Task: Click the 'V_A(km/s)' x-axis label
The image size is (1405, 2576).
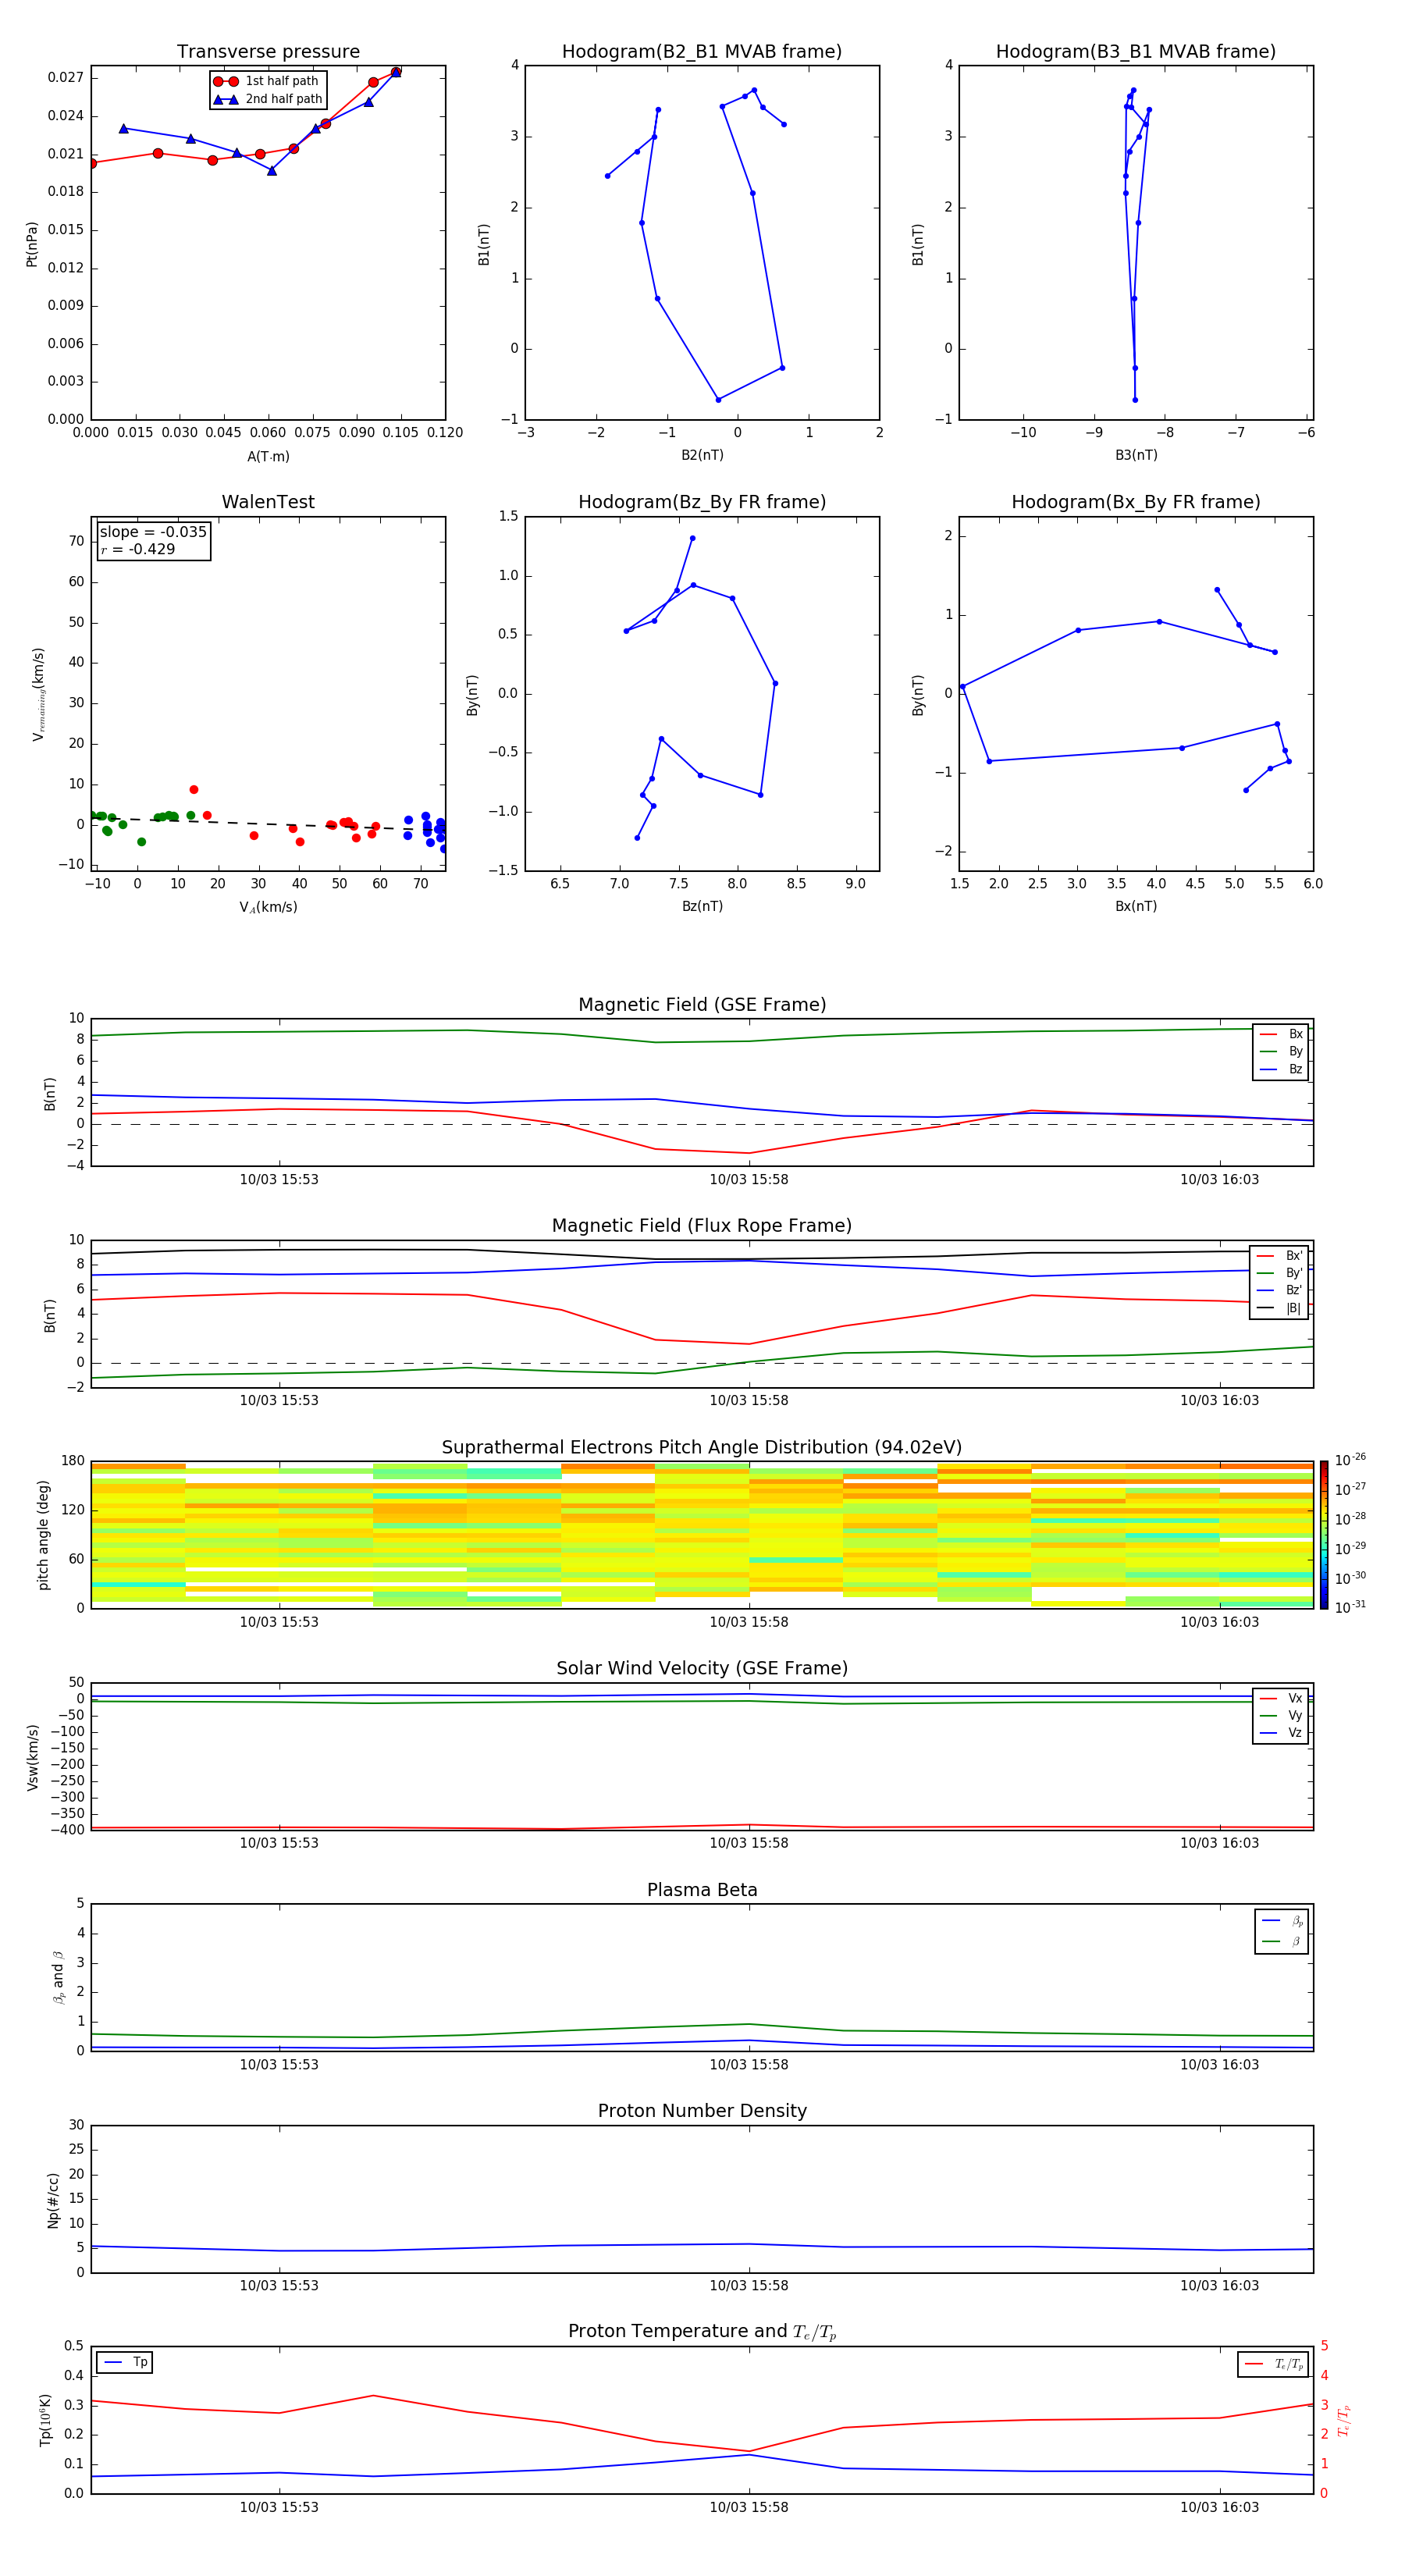Action: (x=268, y=908)
